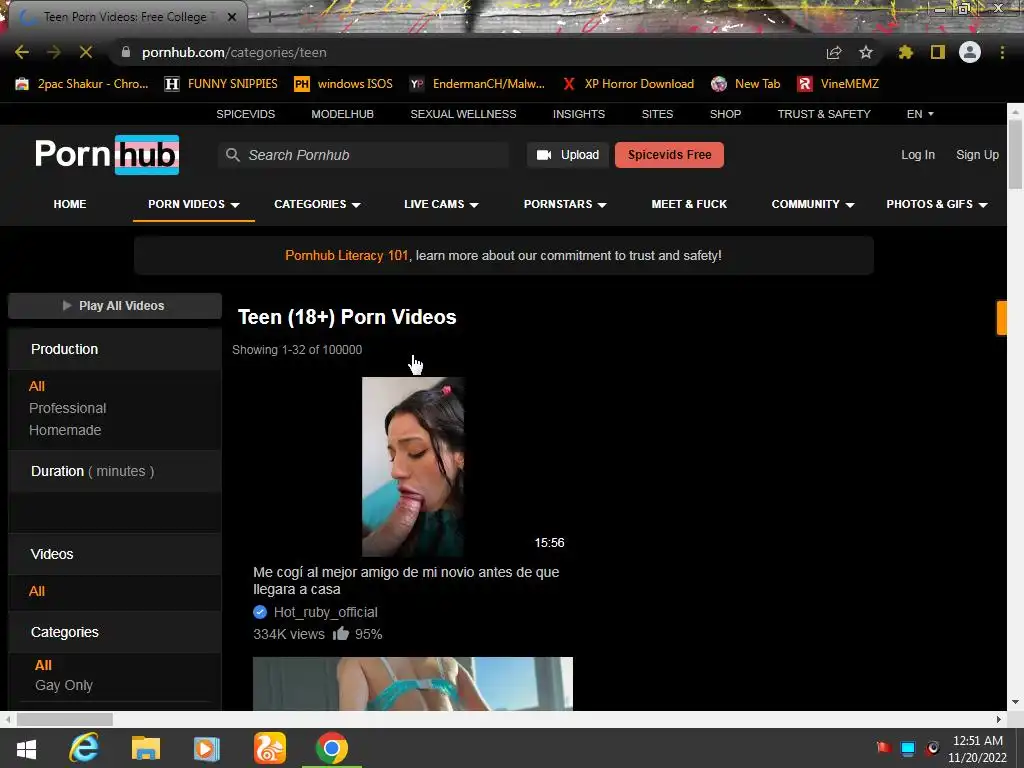The width and height of the screenshot is (1024, 768).
Task: Open the EN language dropdown
Action: [920, 114]
